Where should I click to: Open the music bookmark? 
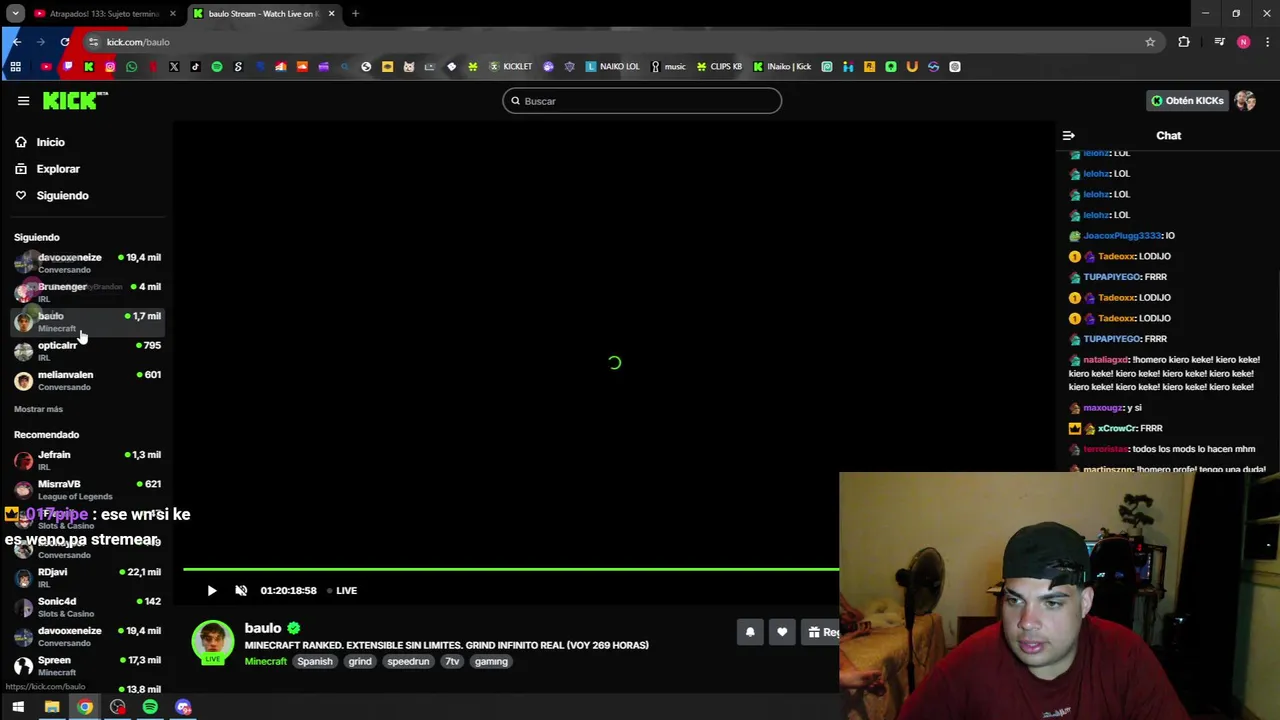click(x=668, y=67)
